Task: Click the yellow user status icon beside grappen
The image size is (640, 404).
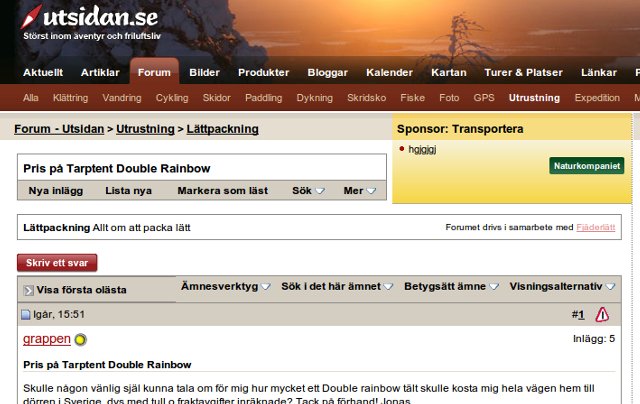Action: point(81,340)
